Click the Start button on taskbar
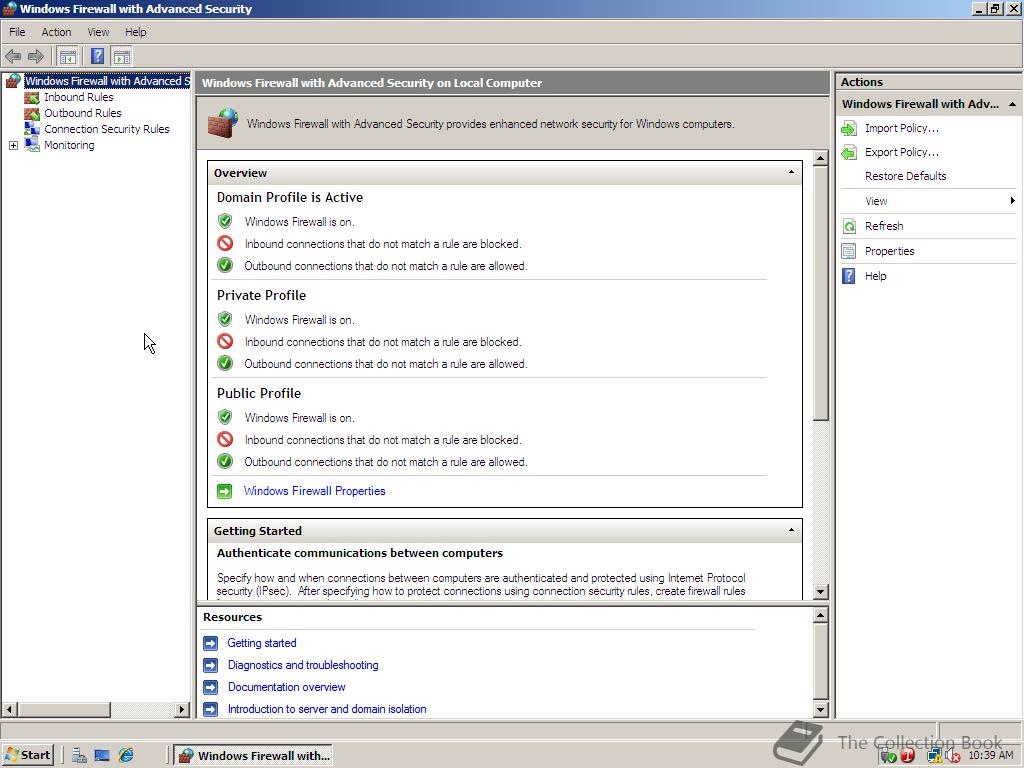The image size is (1024, 768). tap(27, 756)
